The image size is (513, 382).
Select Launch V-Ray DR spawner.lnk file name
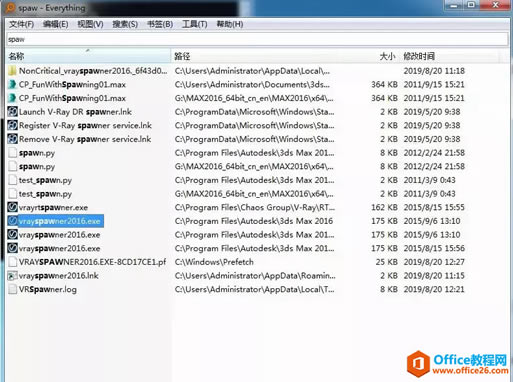coord(75,112)
